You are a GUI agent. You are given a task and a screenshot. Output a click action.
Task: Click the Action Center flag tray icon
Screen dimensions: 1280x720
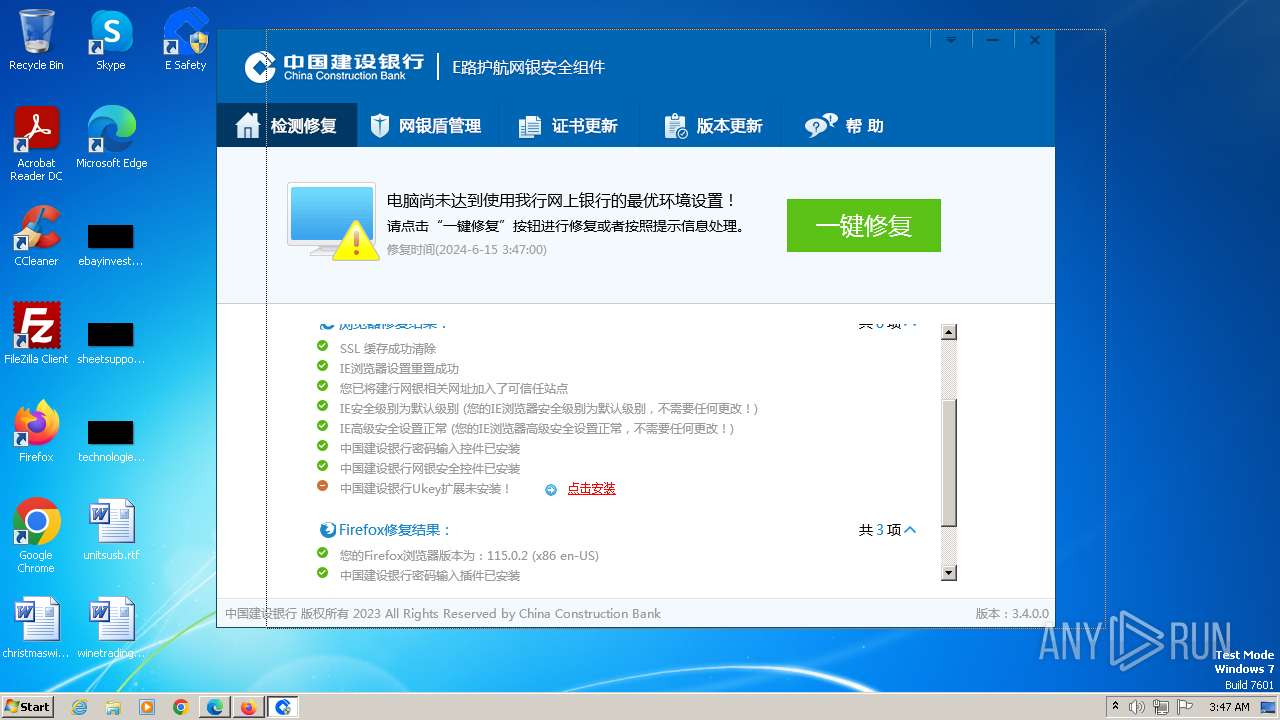pos(1185,707)
